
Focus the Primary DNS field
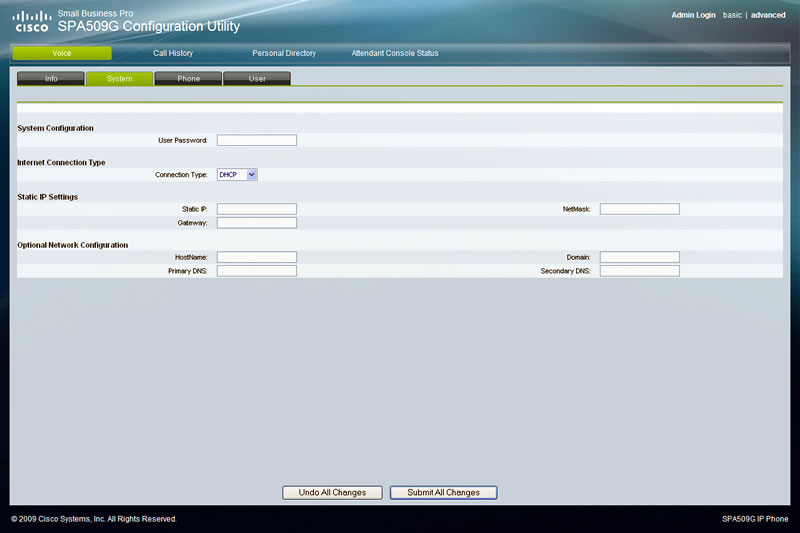tap(257, 271)
